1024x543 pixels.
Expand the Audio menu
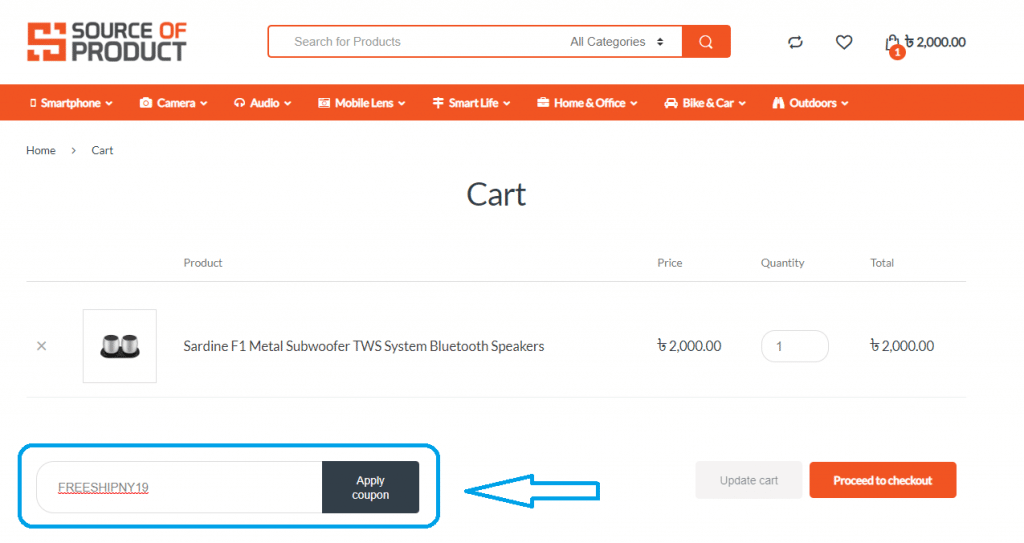point(262,103)
